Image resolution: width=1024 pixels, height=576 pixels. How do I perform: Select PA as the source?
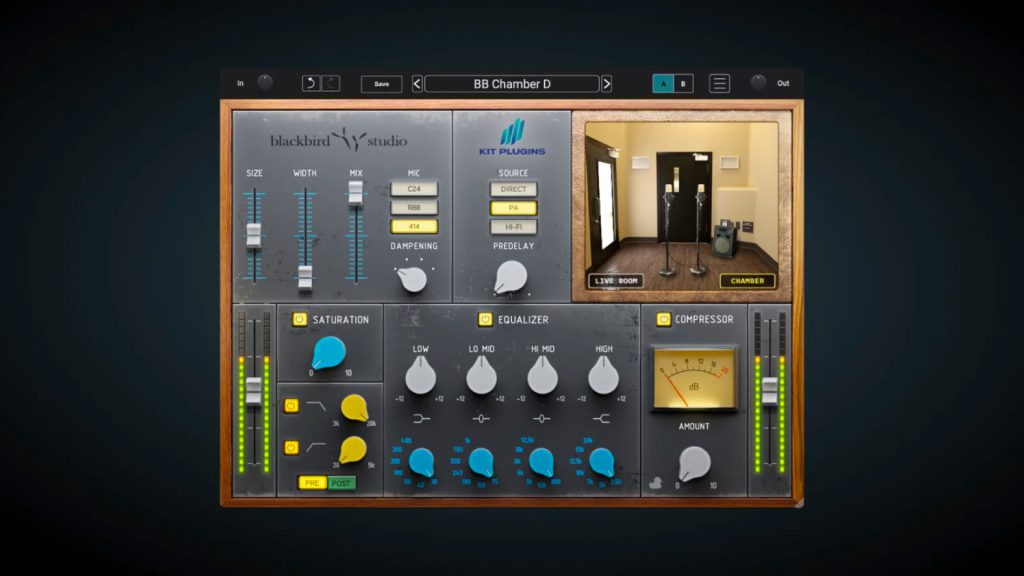[x=513, y=208]
